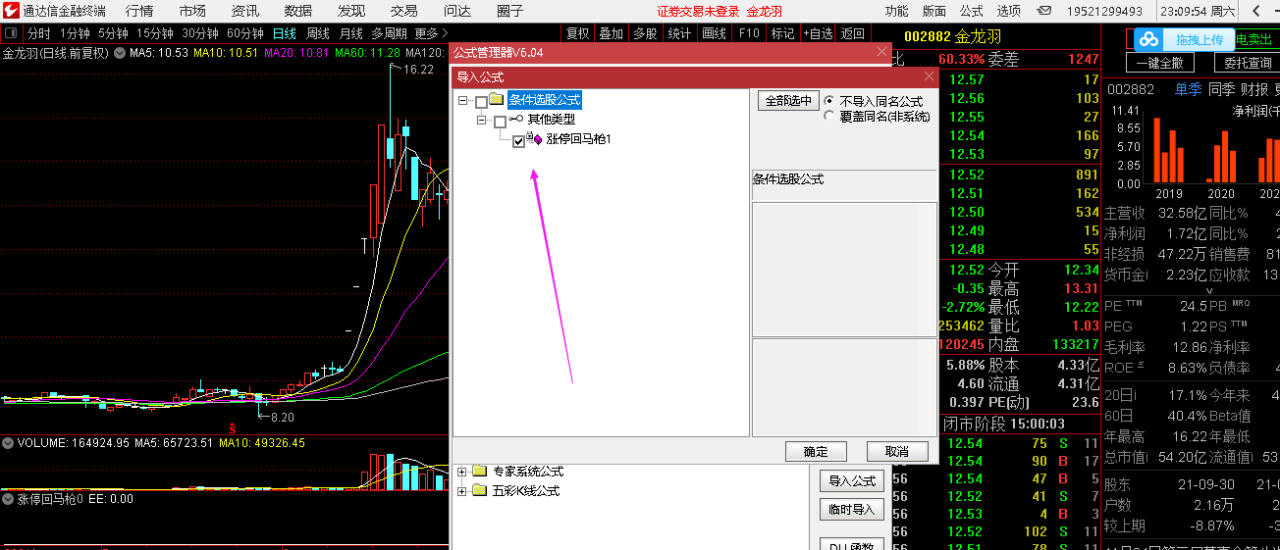This screenshot has height=550, width=1280.
Task: Open the 圈子 menu
Action: click(510, 11)
